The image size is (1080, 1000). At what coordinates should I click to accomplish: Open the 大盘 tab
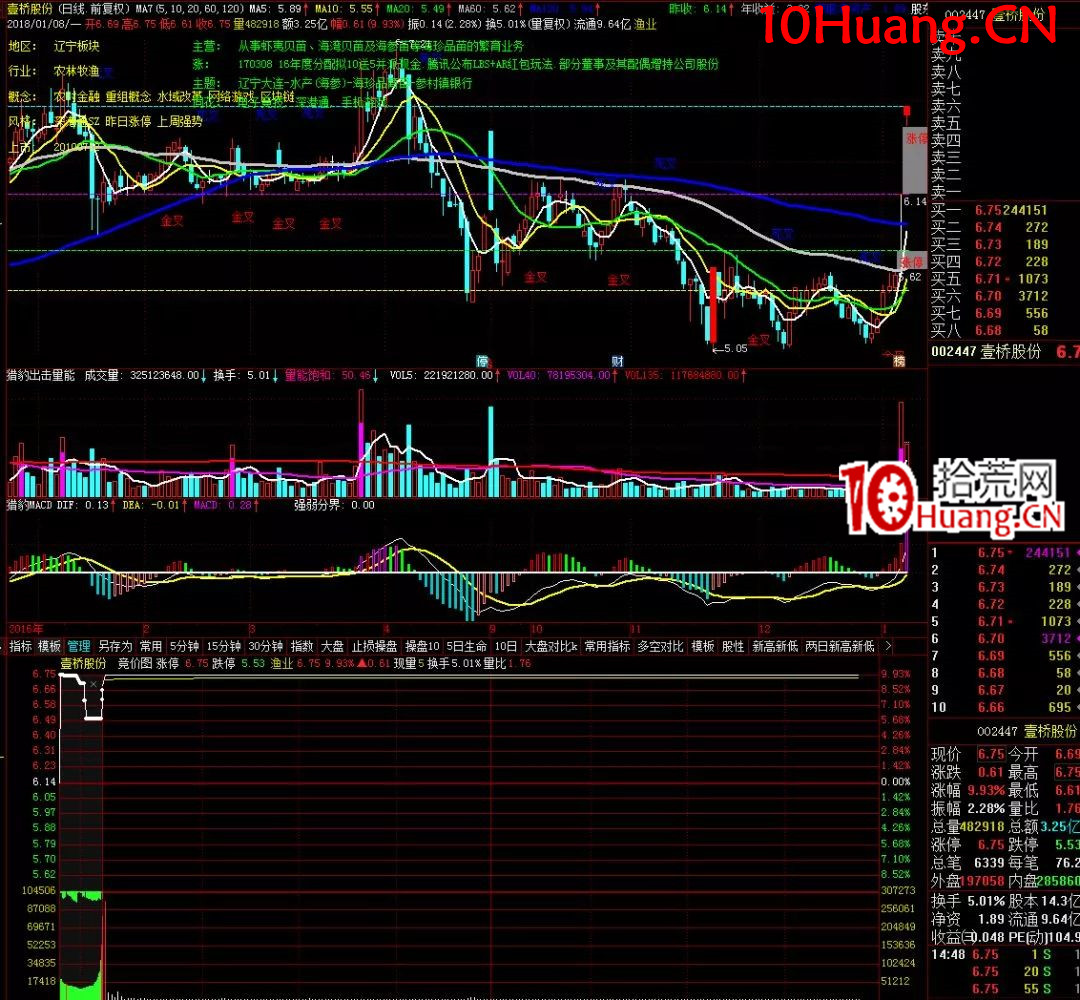(x=333, y=646)
